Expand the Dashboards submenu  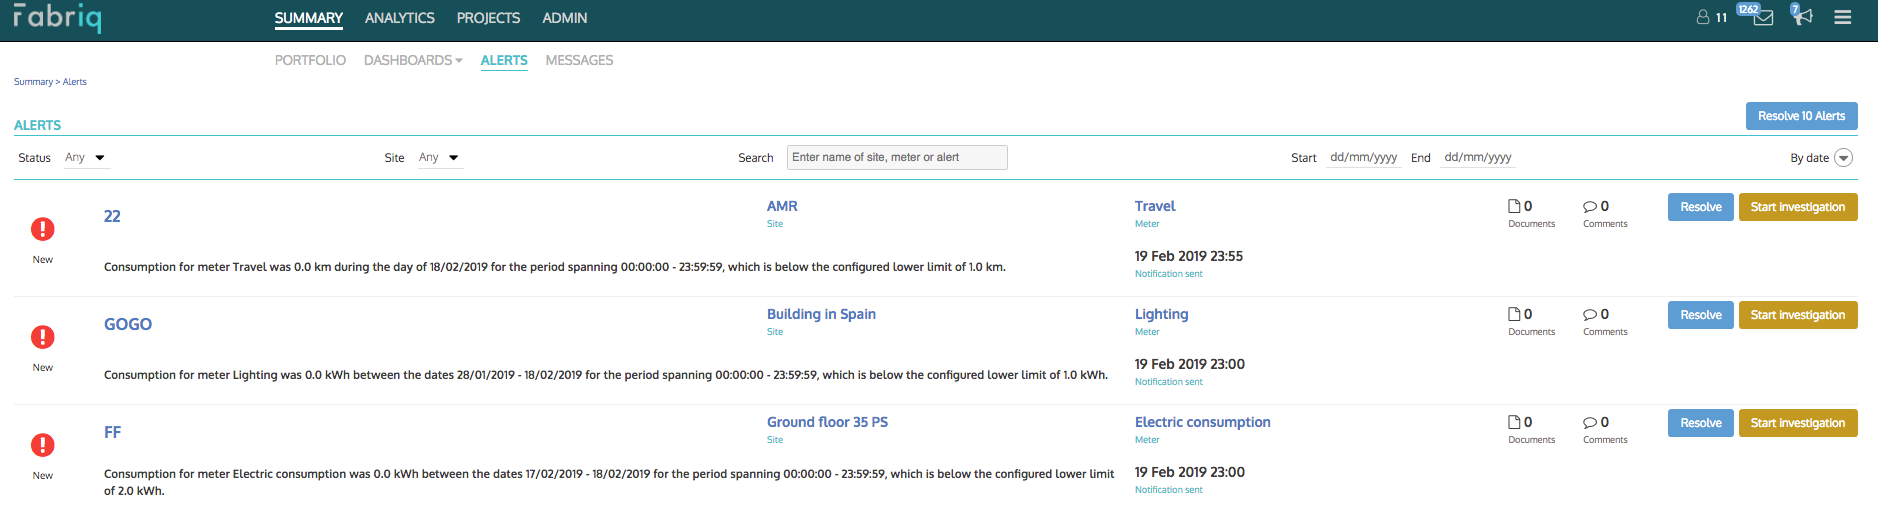pyautogui.click(x=413, y=60)
